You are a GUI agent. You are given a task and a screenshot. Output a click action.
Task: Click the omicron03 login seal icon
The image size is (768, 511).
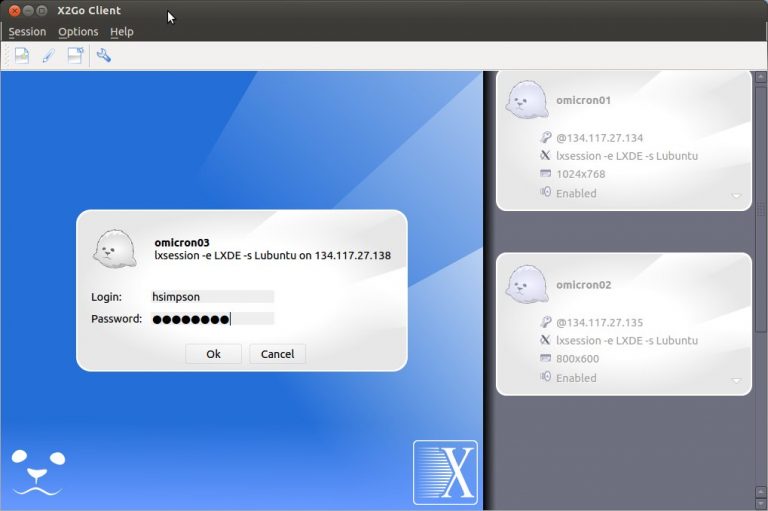[x=114, y=248]
